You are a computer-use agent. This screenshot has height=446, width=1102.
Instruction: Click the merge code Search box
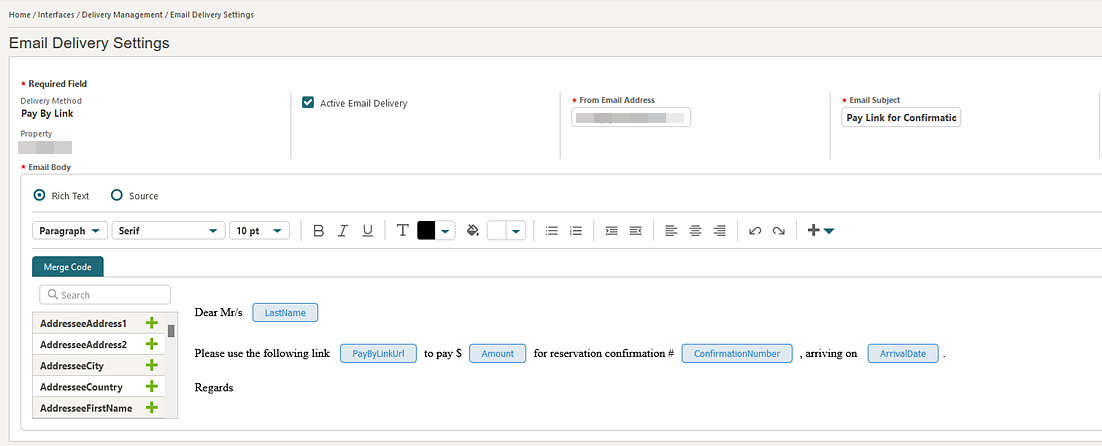tap(105, 295)
